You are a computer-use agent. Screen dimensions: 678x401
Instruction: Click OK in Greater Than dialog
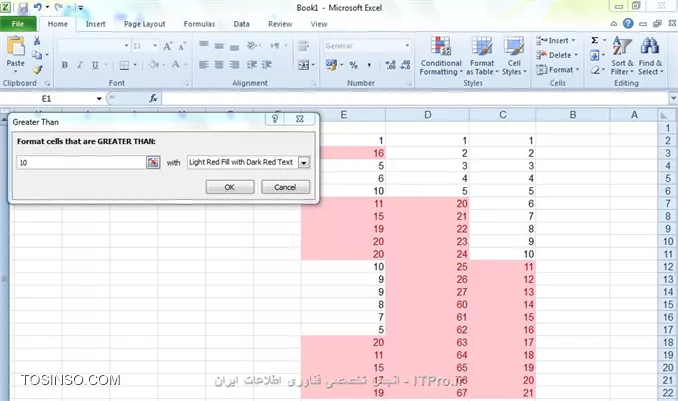click(230, 187)
